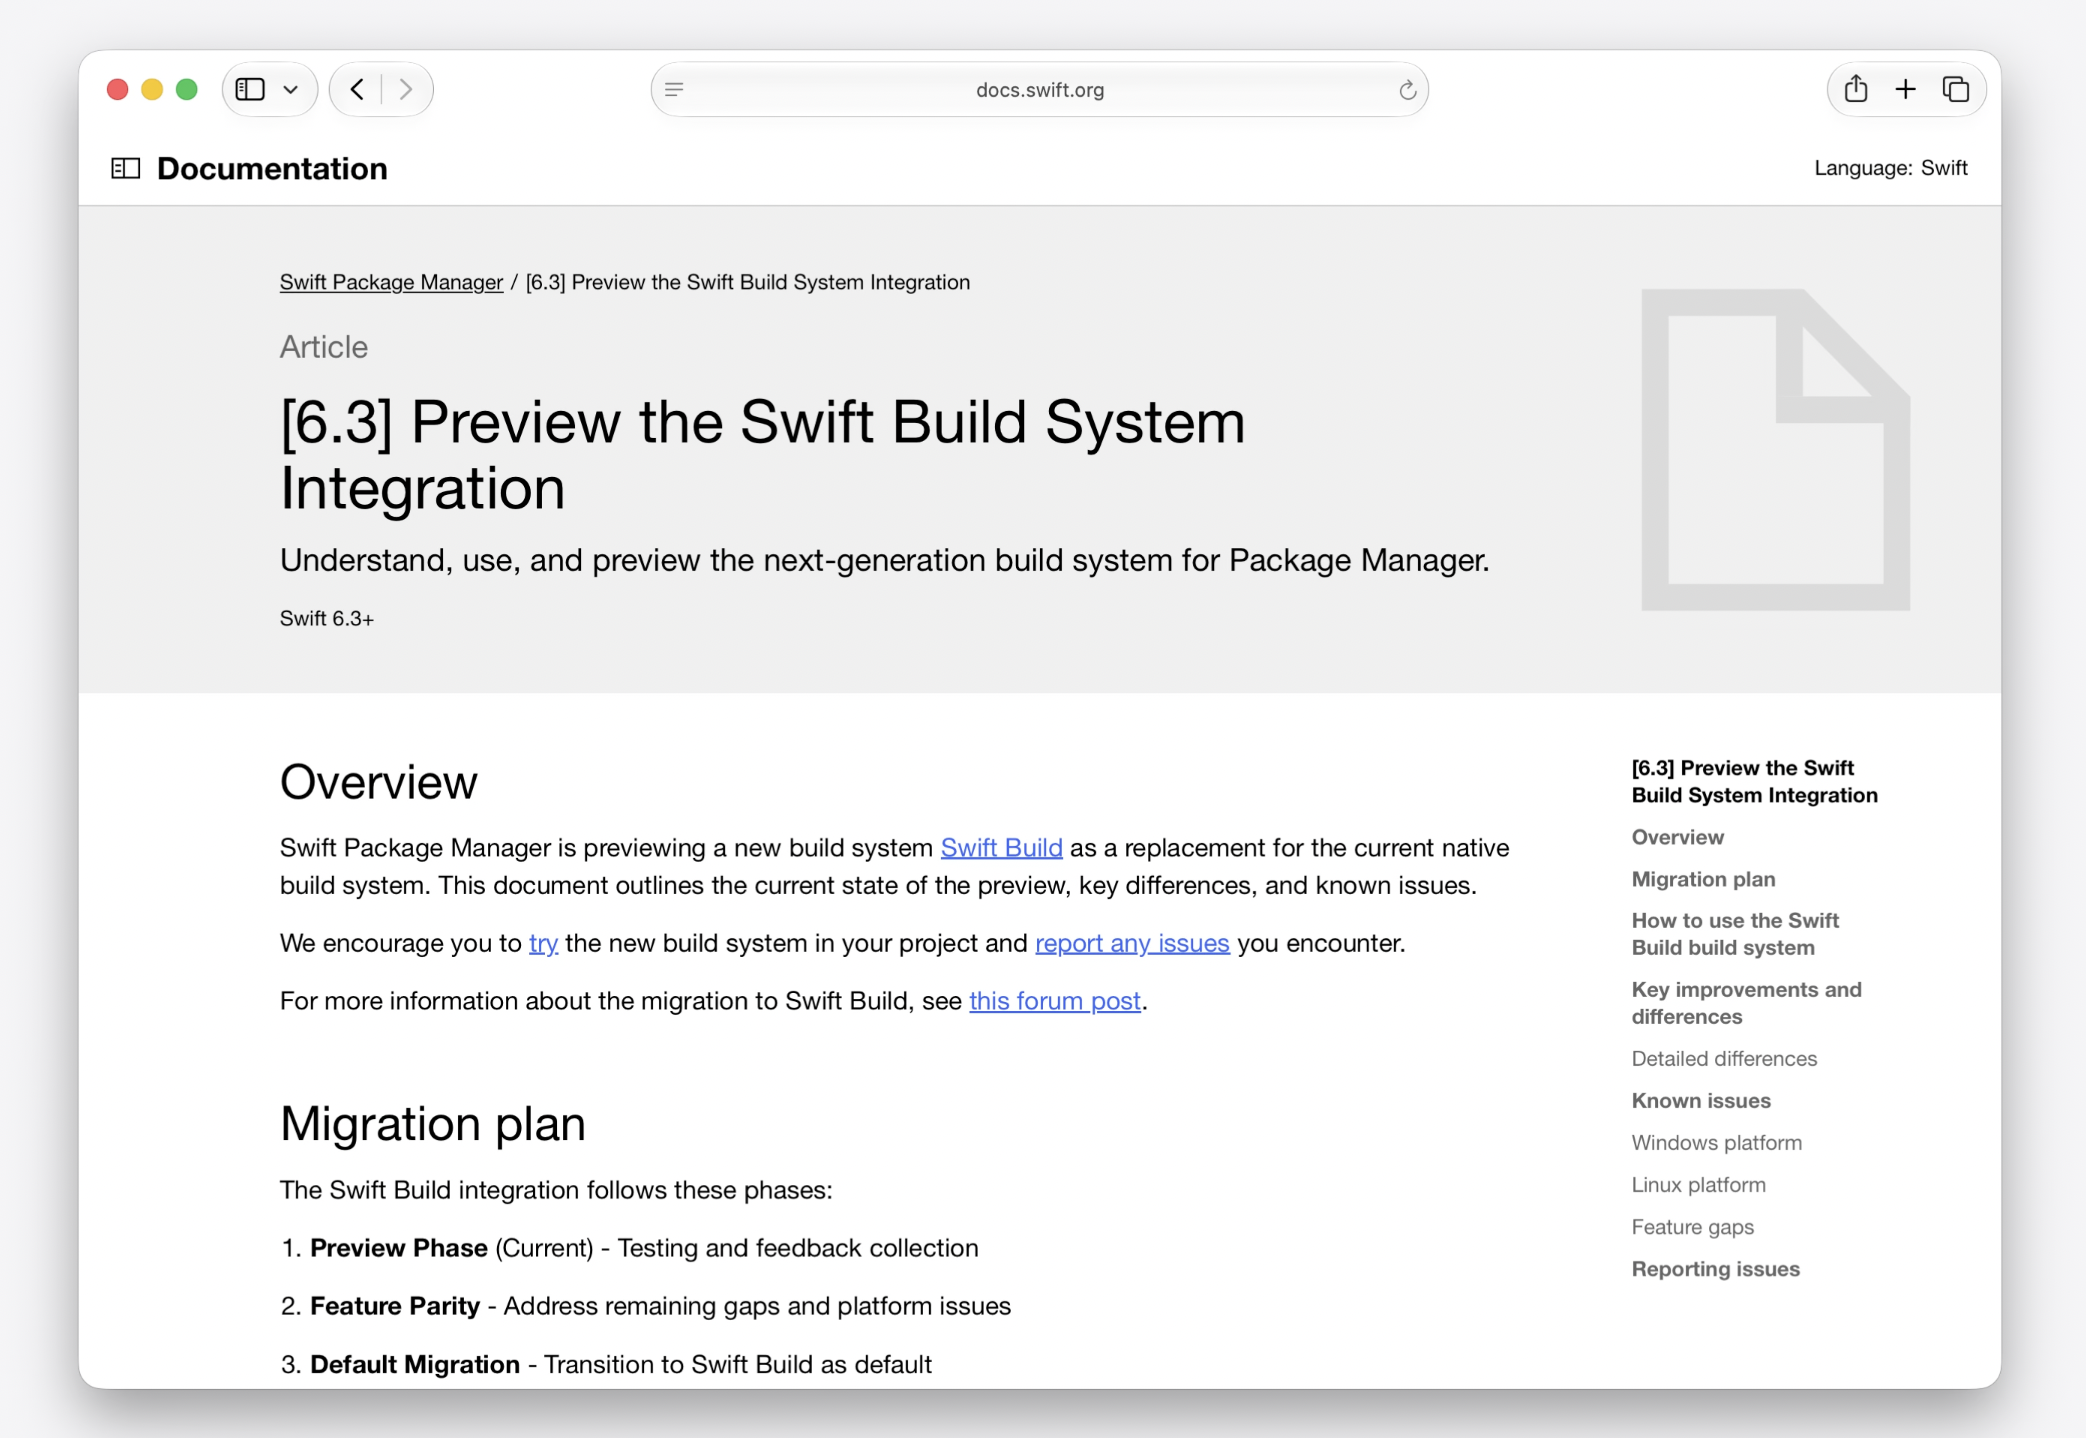Show the tab overview icon
The image size is (2086, 1438).
point(1955,89)
